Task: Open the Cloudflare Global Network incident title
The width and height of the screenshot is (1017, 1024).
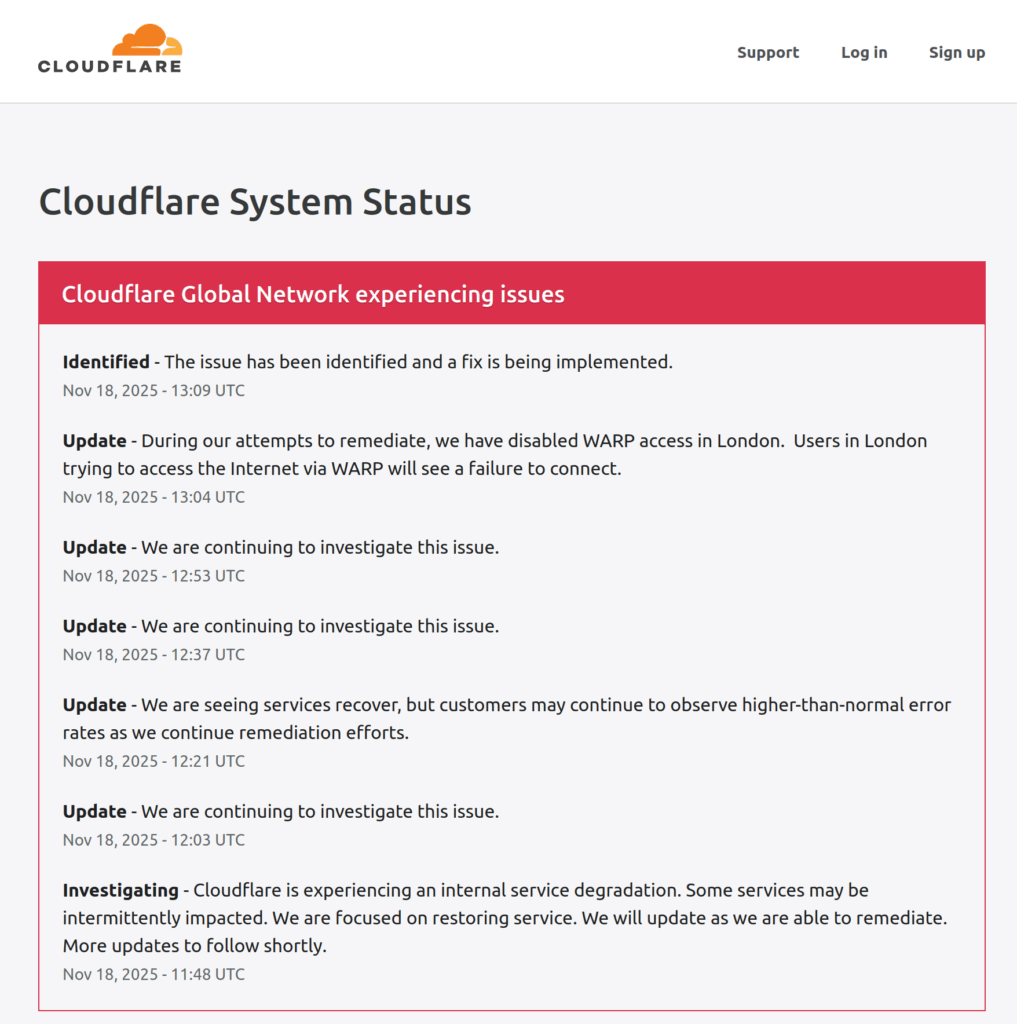Action: tap(313, 294)
